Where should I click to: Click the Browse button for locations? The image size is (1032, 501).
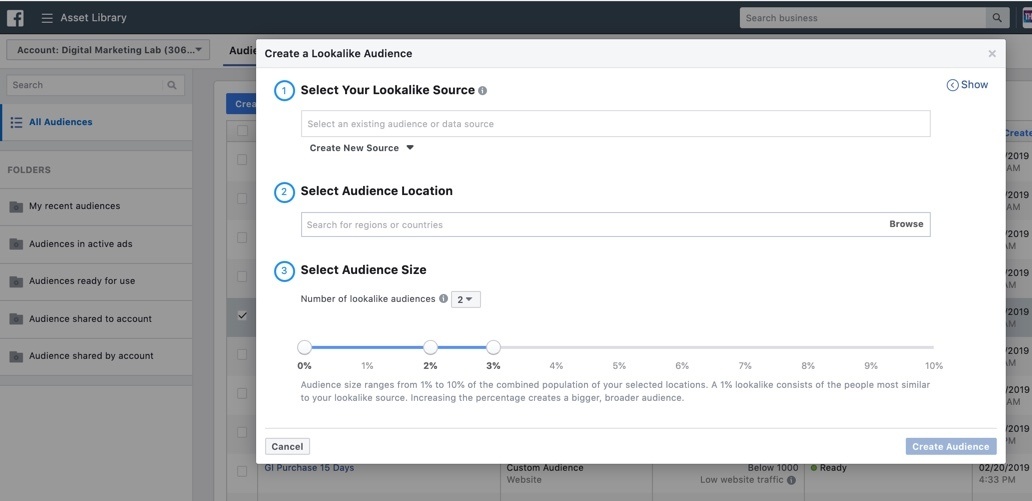pyautogui.click(x=906, y=224)
